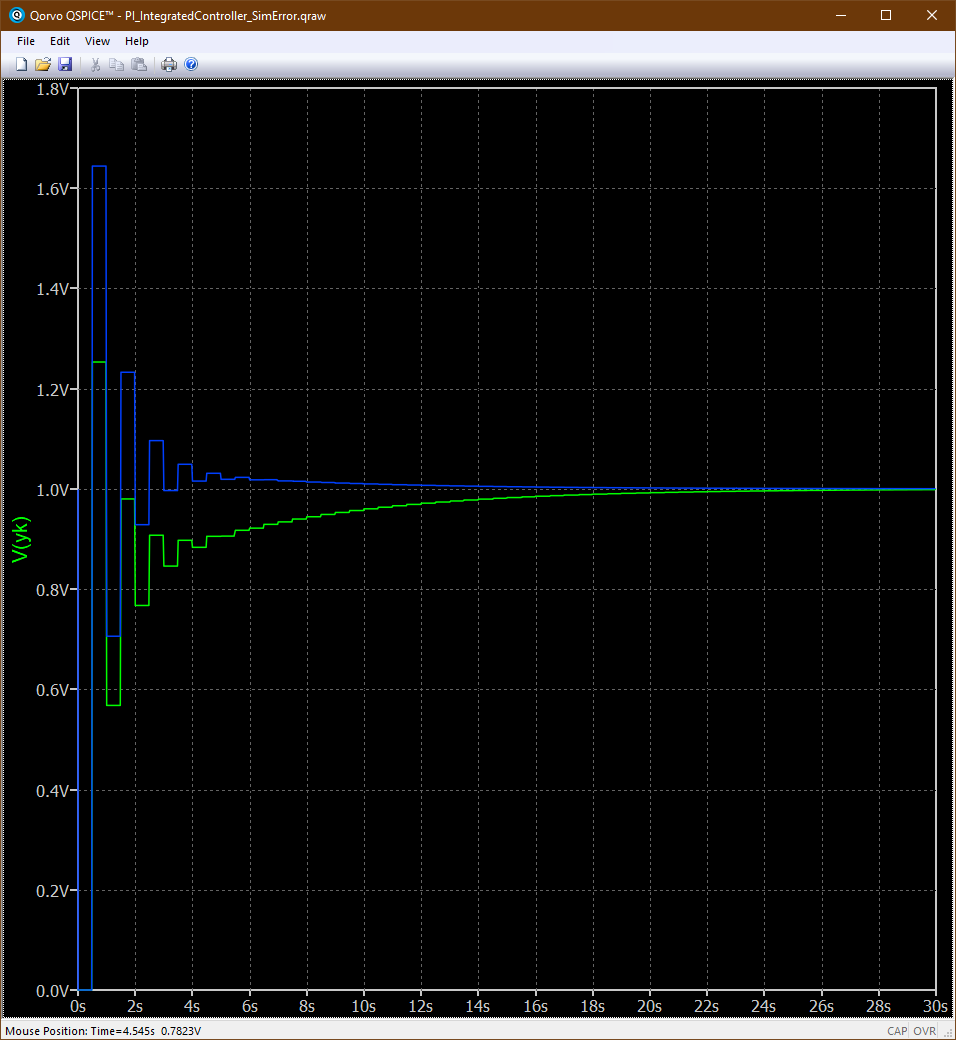956x1040 pixels.
Task: Click the Open folder toolbar icon
Action: [43, 65]
